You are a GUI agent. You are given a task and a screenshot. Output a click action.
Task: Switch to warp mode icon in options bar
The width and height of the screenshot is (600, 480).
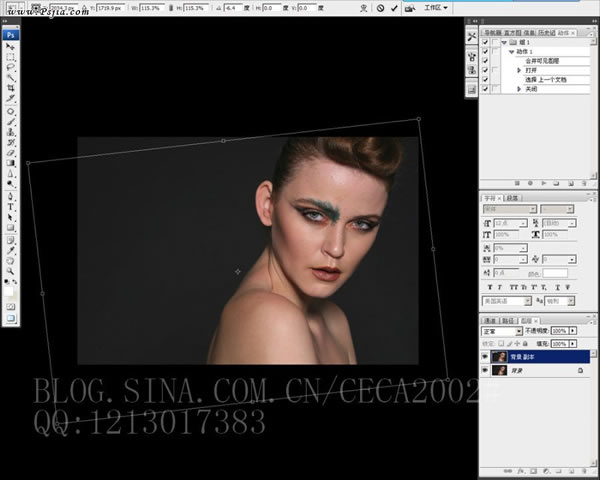[x=364, y=8]
